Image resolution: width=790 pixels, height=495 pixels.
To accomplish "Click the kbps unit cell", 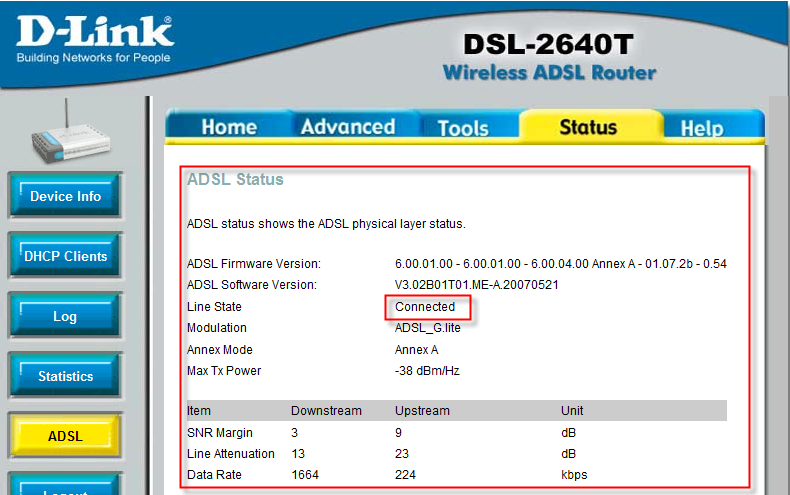I will pos(574,475).
